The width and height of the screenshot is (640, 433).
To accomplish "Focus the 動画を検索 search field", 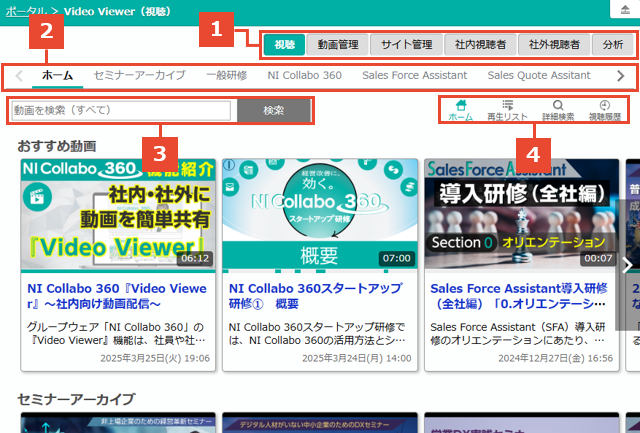I will (x=121, y=110).
